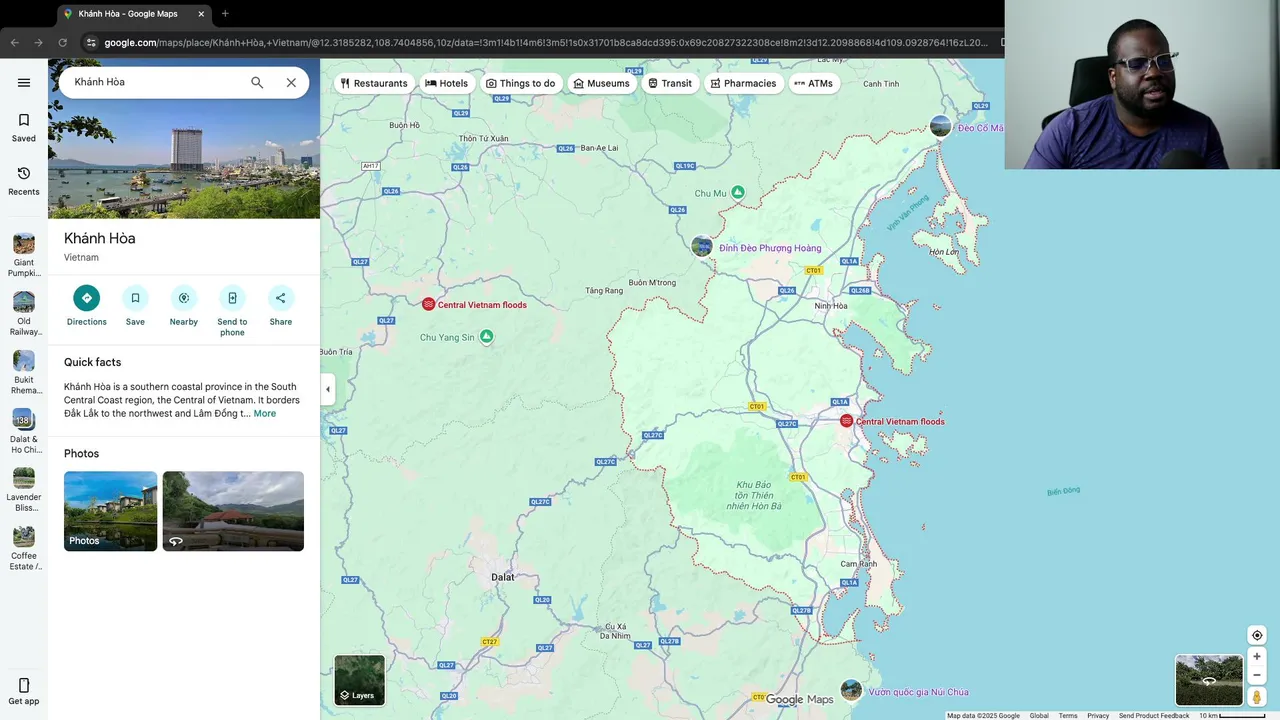Zoom in with plus button
Screen dimensions: 1280x720
pyautogui.click(x=1257, y=657)
